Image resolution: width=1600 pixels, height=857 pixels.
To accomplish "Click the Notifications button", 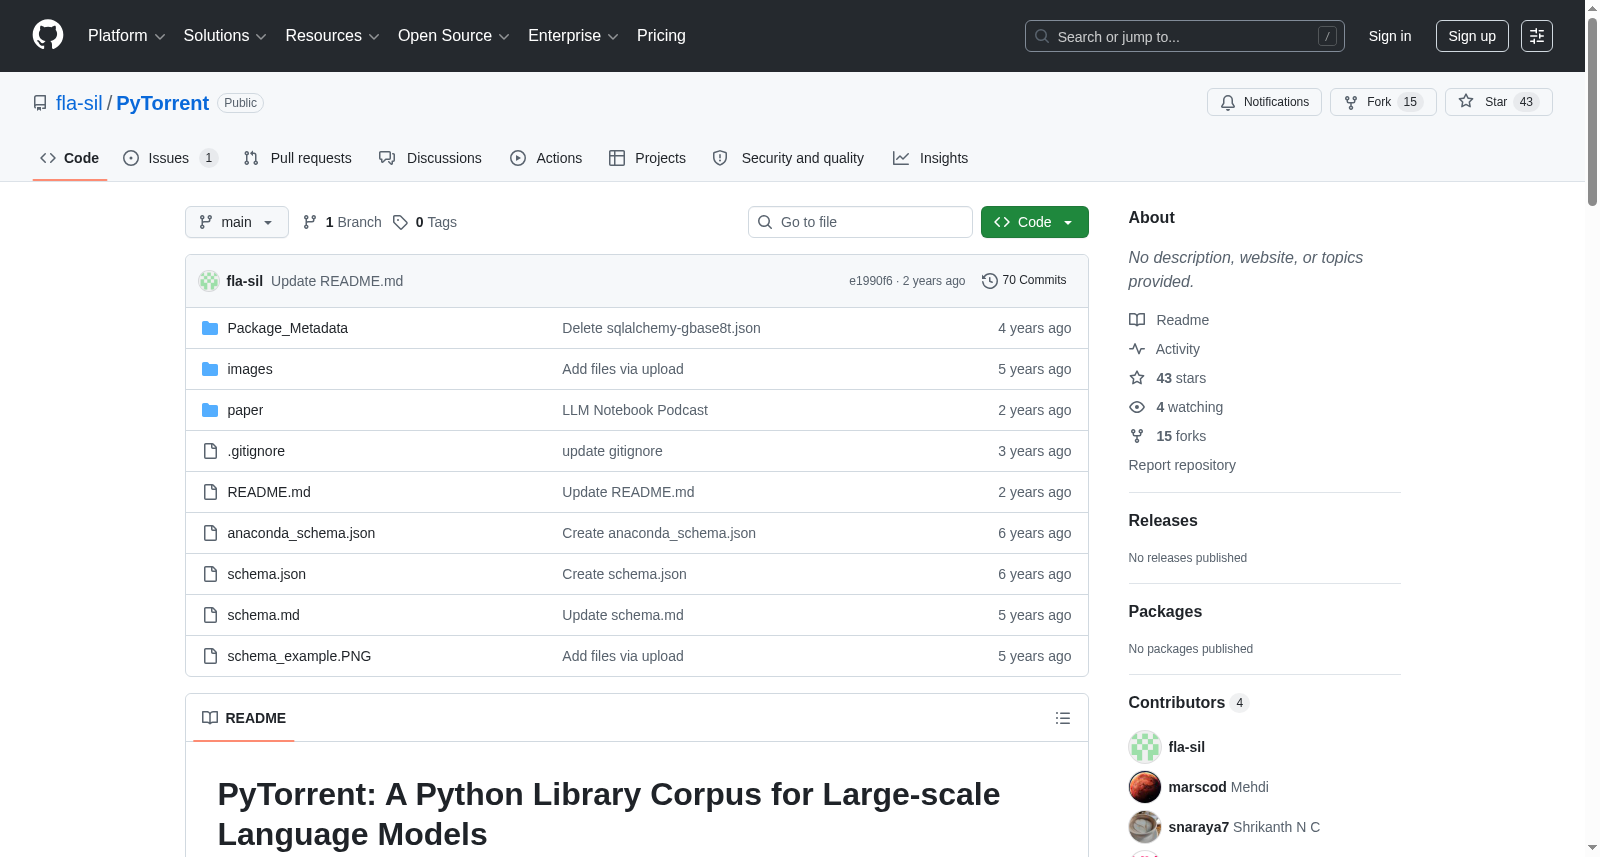I will (x=1265, y=102).
